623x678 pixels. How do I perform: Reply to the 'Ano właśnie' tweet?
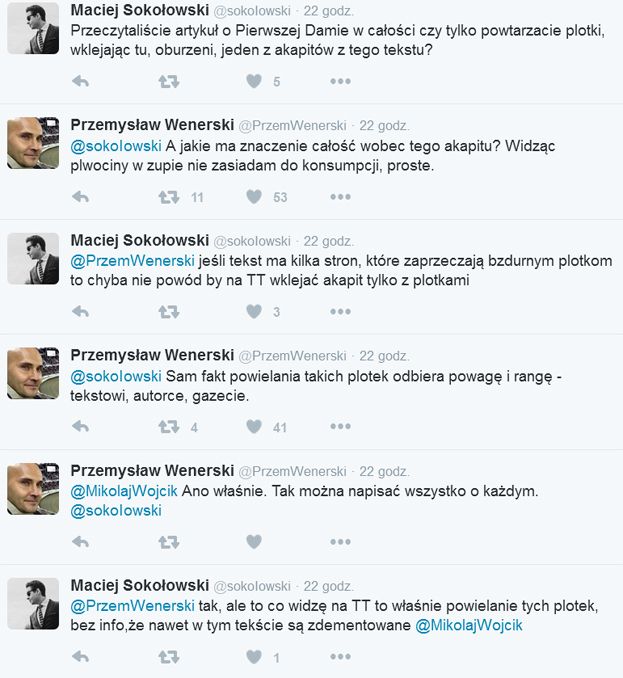tap(80, 542)
